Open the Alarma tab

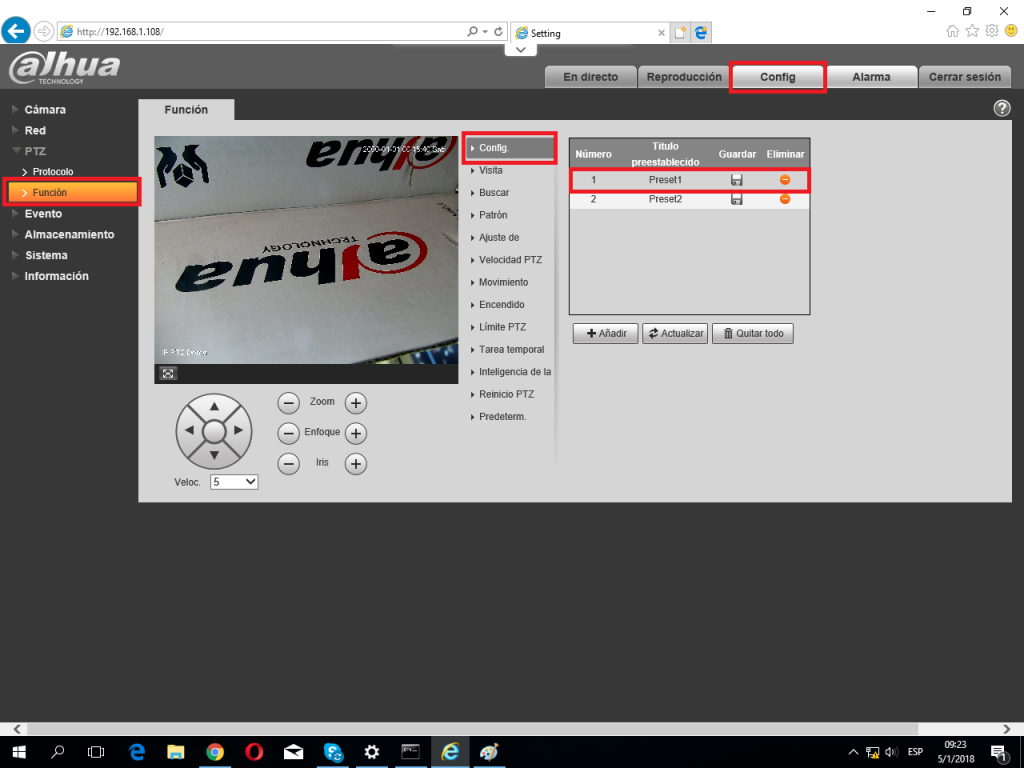(x=871, y=76)
